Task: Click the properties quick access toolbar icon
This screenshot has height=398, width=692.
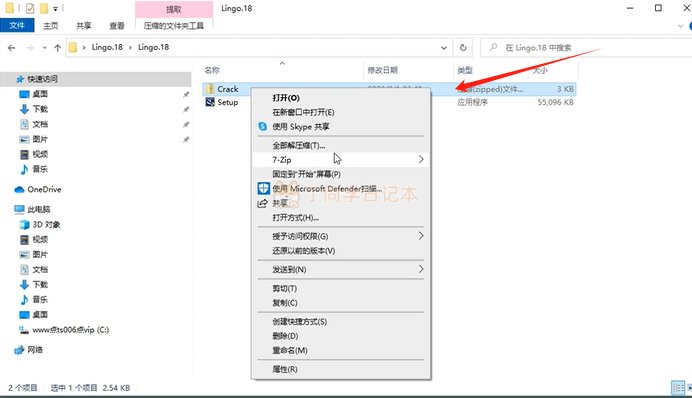Action: (x=30, y=8)
